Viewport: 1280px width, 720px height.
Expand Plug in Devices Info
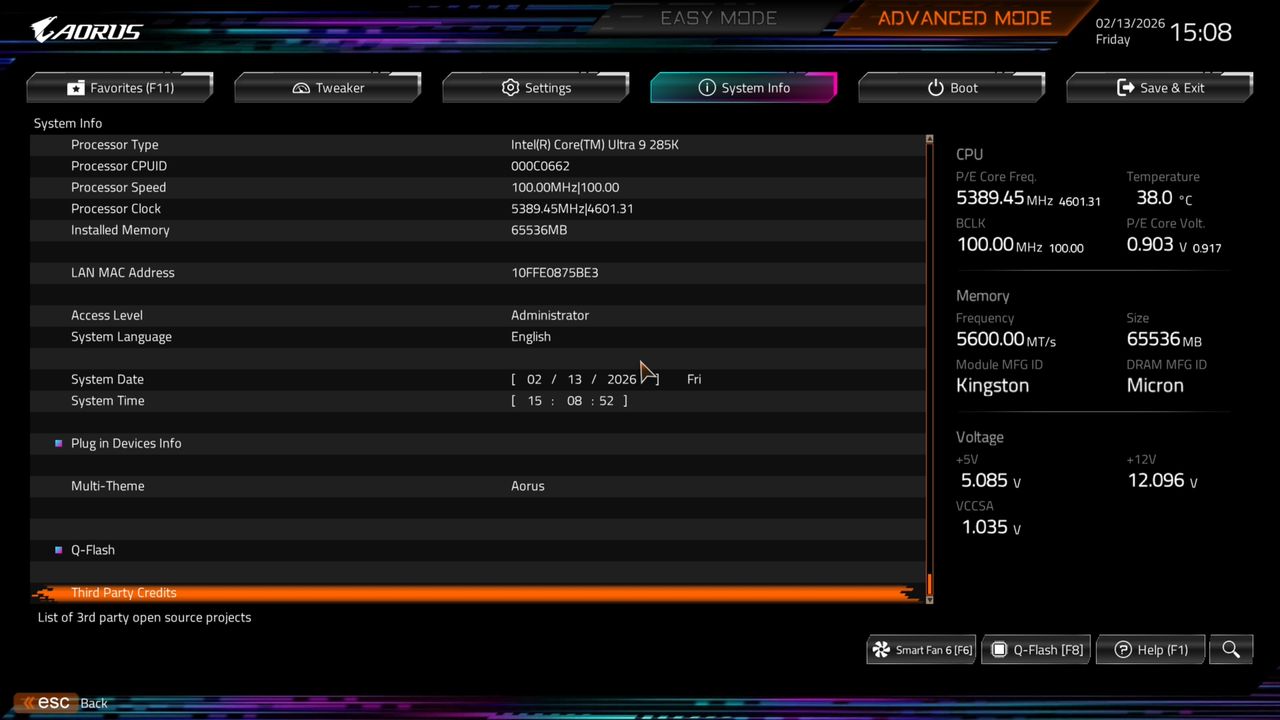126,443
